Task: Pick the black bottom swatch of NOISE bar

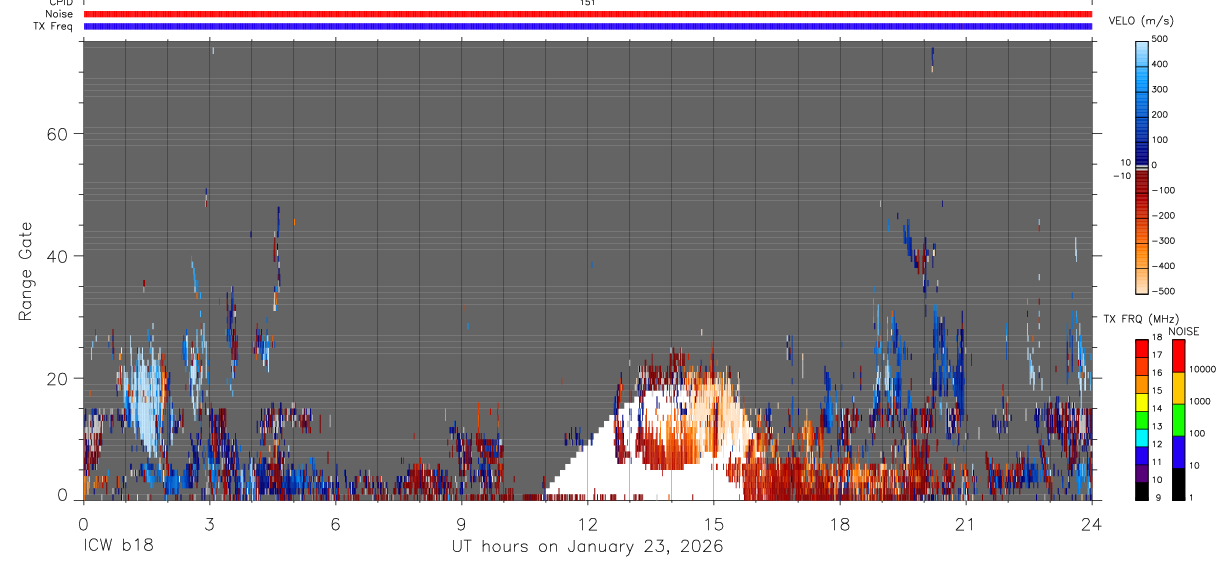Action: (x=1179, y=484)
